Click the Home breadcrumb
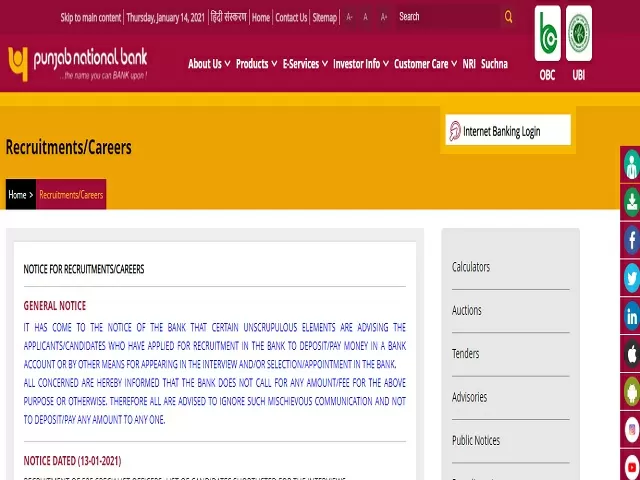 pos(21,194)
